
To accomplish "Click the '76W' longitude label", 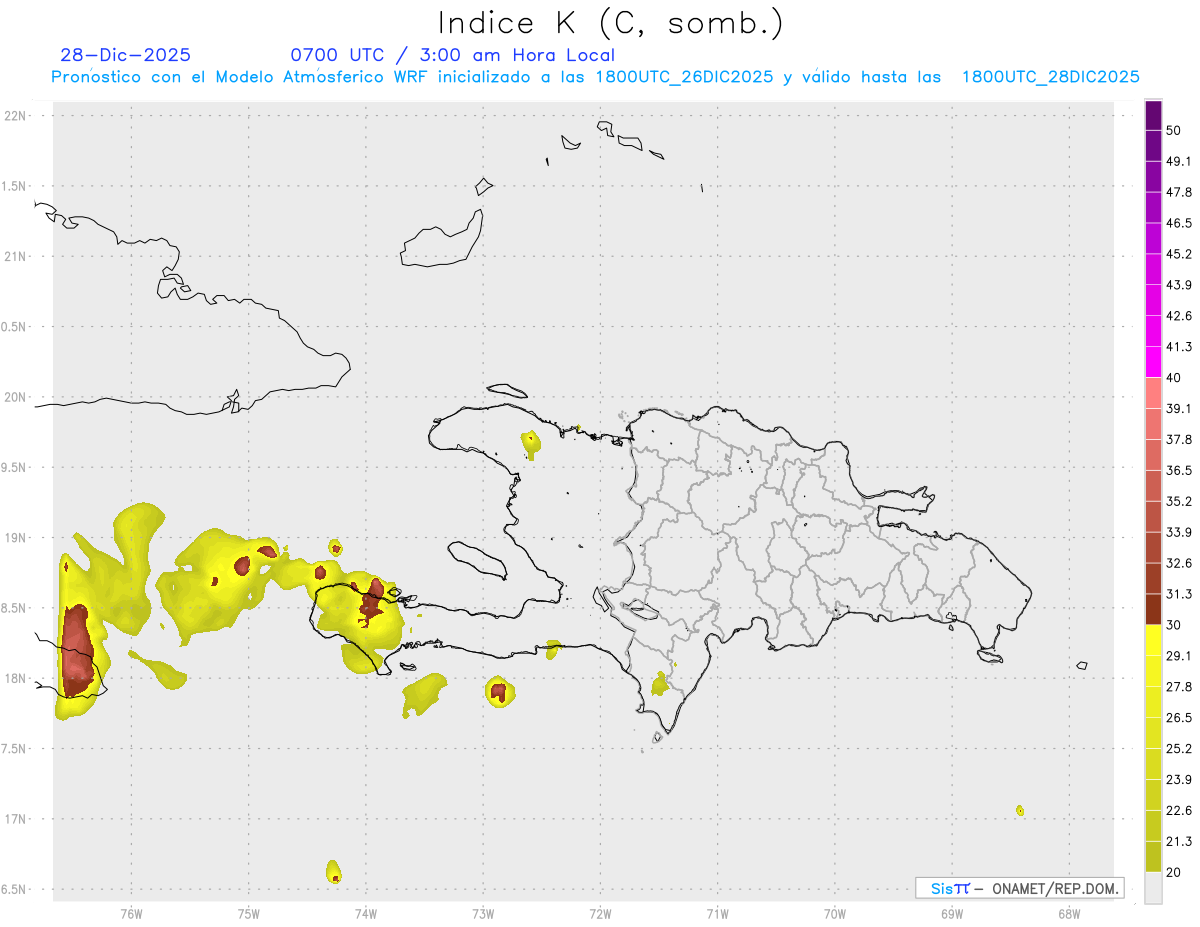I will (131, 914).
